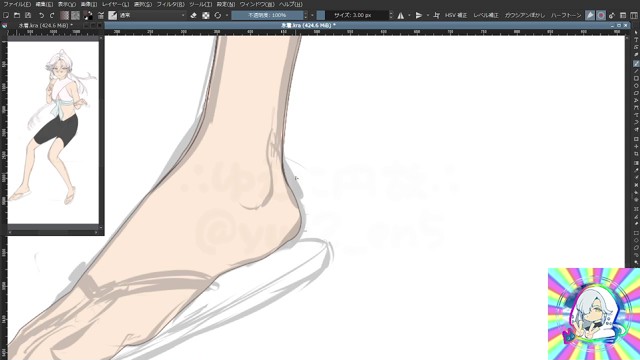Viewport: 640px width, 360px height.
Task: Open the ファイル menu
Action: 17,4
